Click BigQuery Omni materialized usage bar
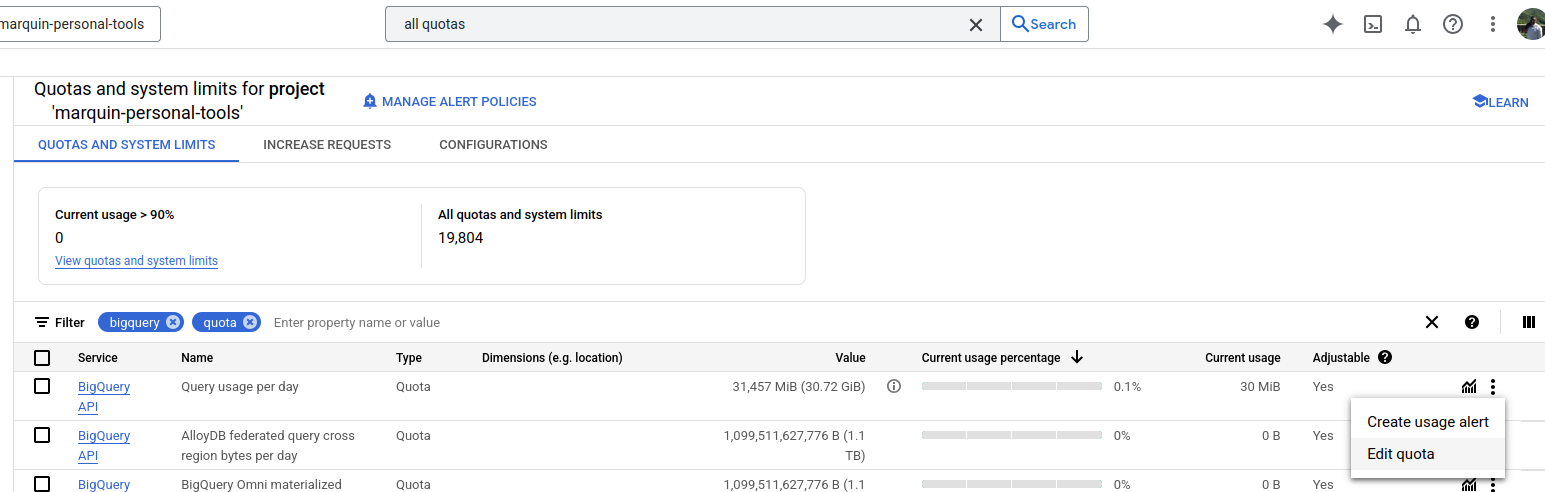Viewport: 1545px width, 492px height. [1012, 484]
